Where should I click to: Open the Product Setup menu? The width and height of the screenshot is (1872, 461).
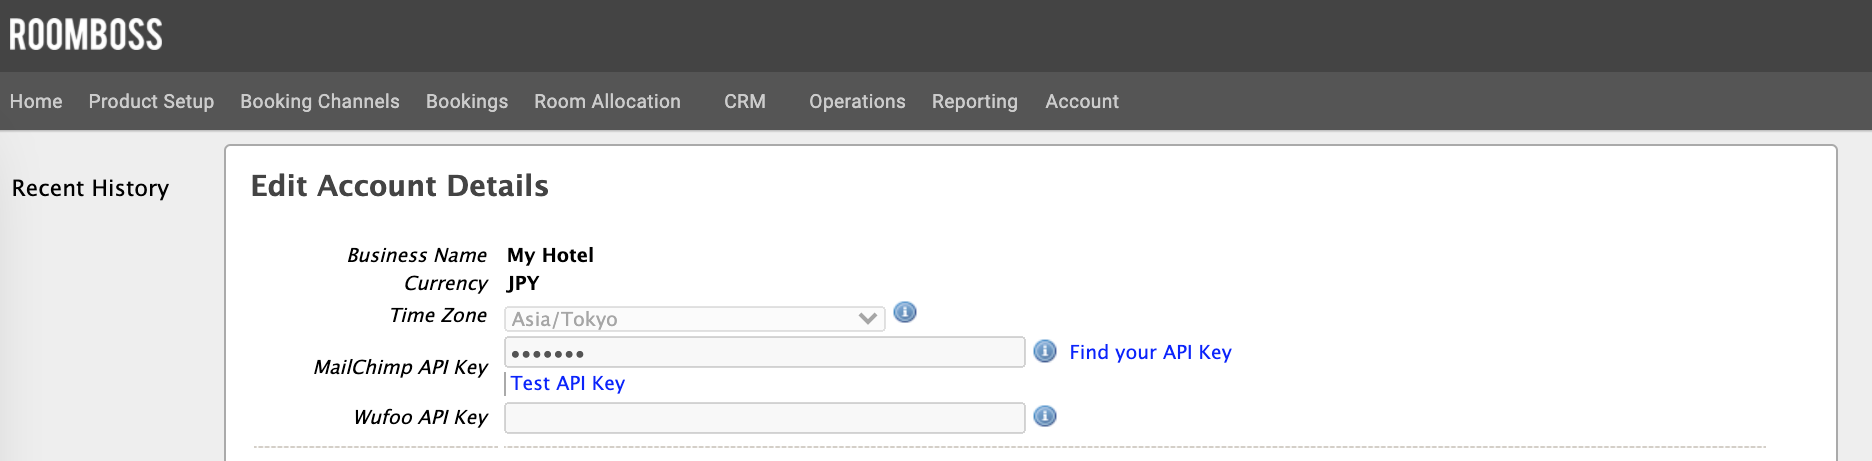coord(151,101)
